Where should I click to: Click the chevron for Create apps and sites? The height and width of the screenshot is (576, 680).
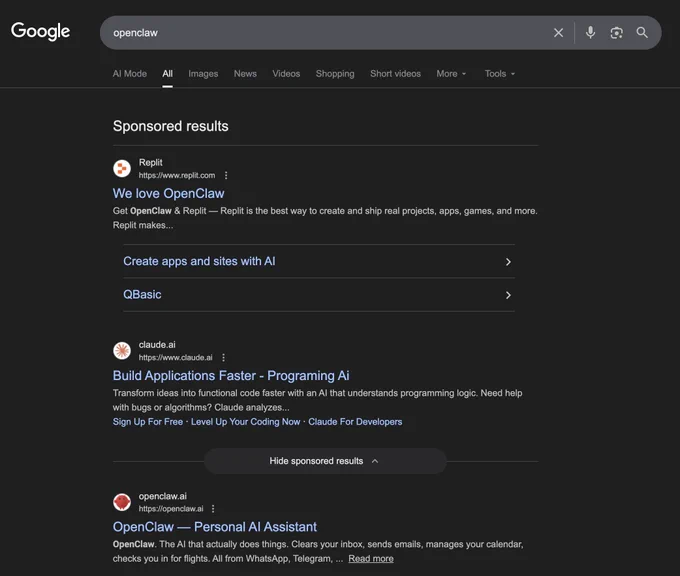(508, 262)
